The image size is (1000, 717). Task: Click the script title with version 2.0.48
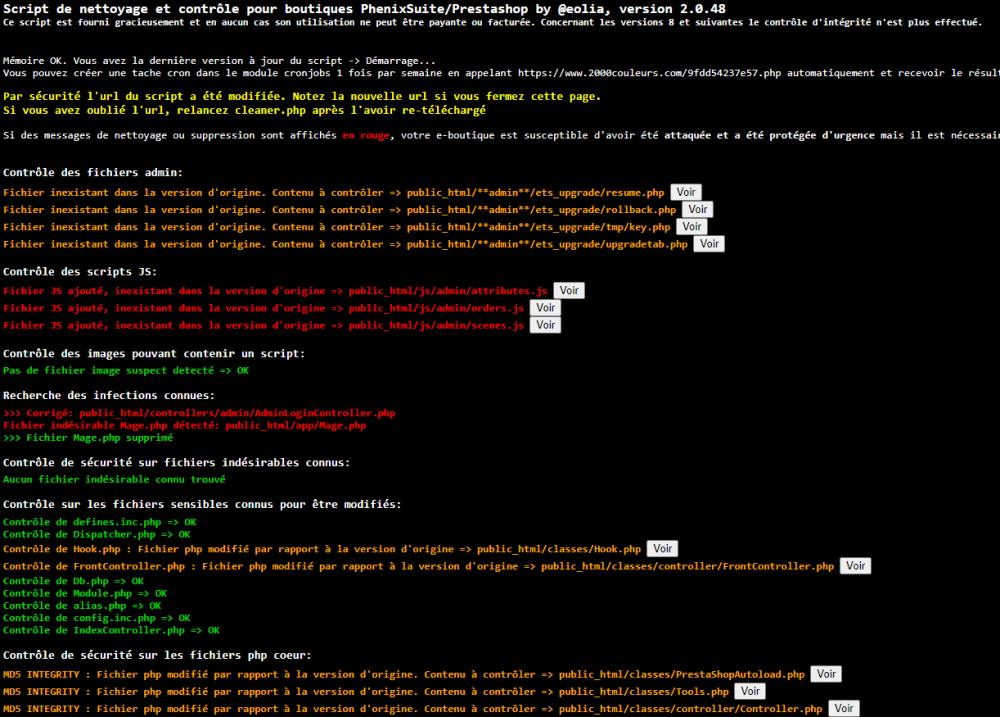click(x=364, y=9)
